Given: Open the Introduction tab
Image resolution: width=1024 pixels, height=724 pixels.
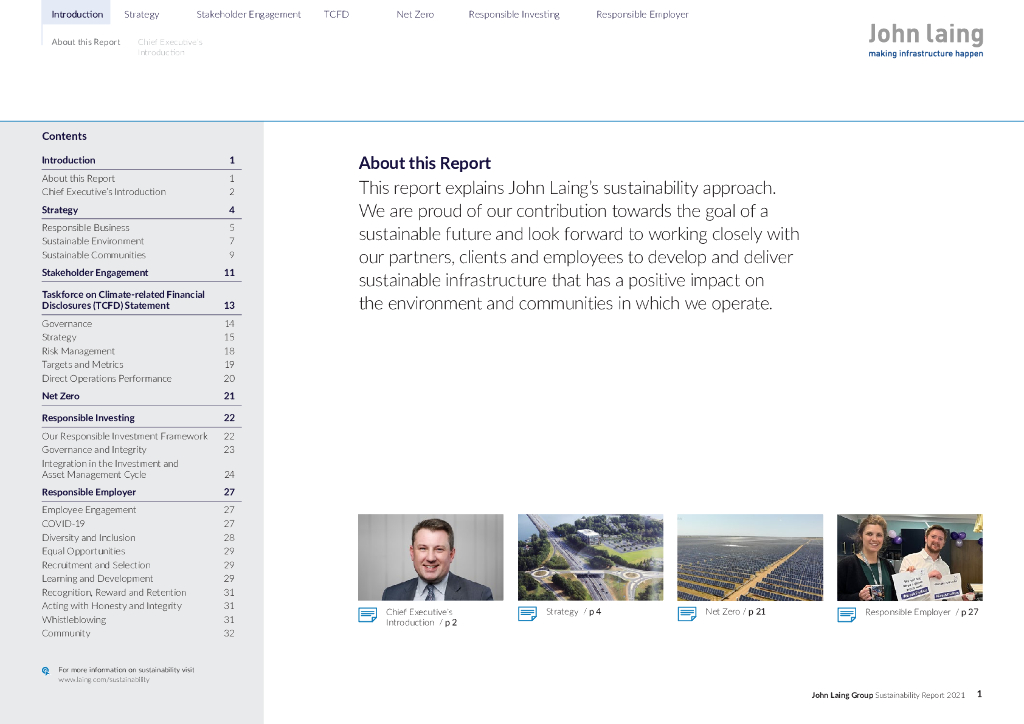Looking at the screenshot, I should click(x=77, y=14).
